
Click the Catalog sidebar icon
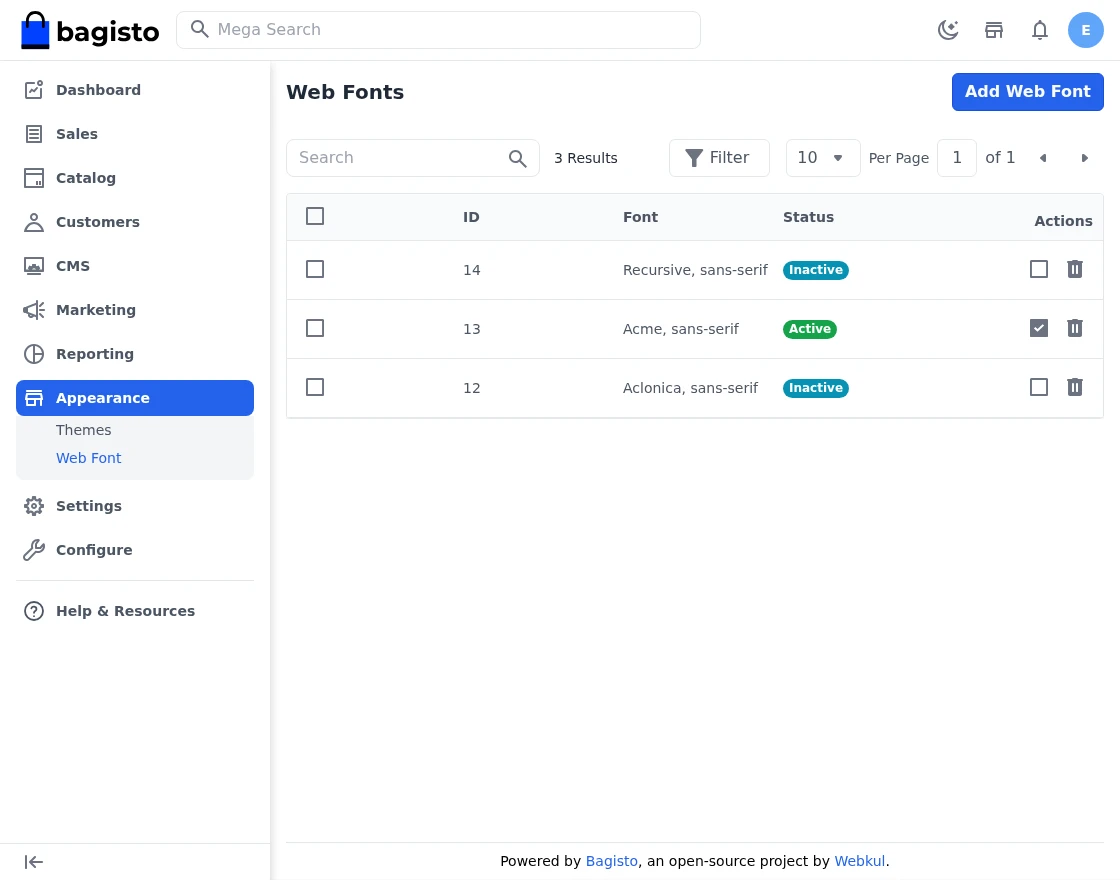pyautogui.click(x=34, y=178)
